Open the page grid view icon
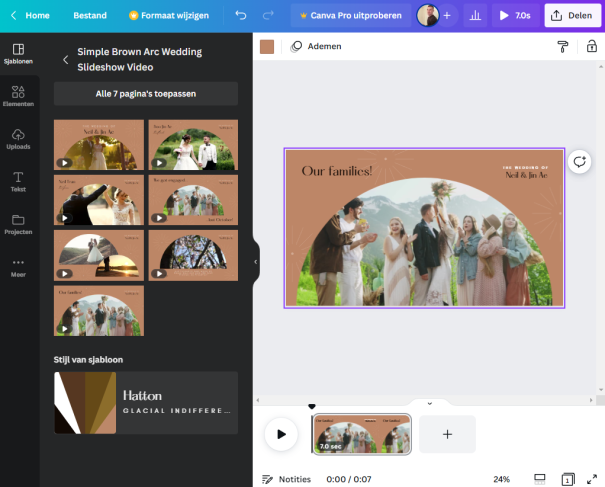The image size is (605, 487). (x=568, y=479)
